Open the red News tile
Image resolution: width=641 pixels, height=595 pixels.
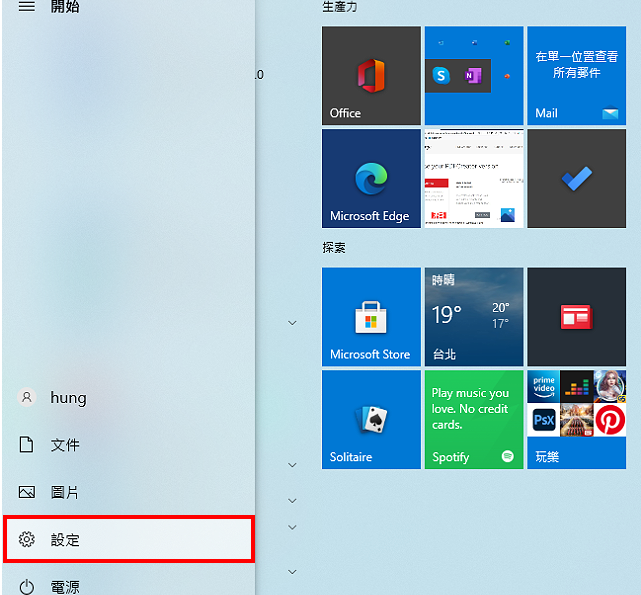tap(576, 317)
